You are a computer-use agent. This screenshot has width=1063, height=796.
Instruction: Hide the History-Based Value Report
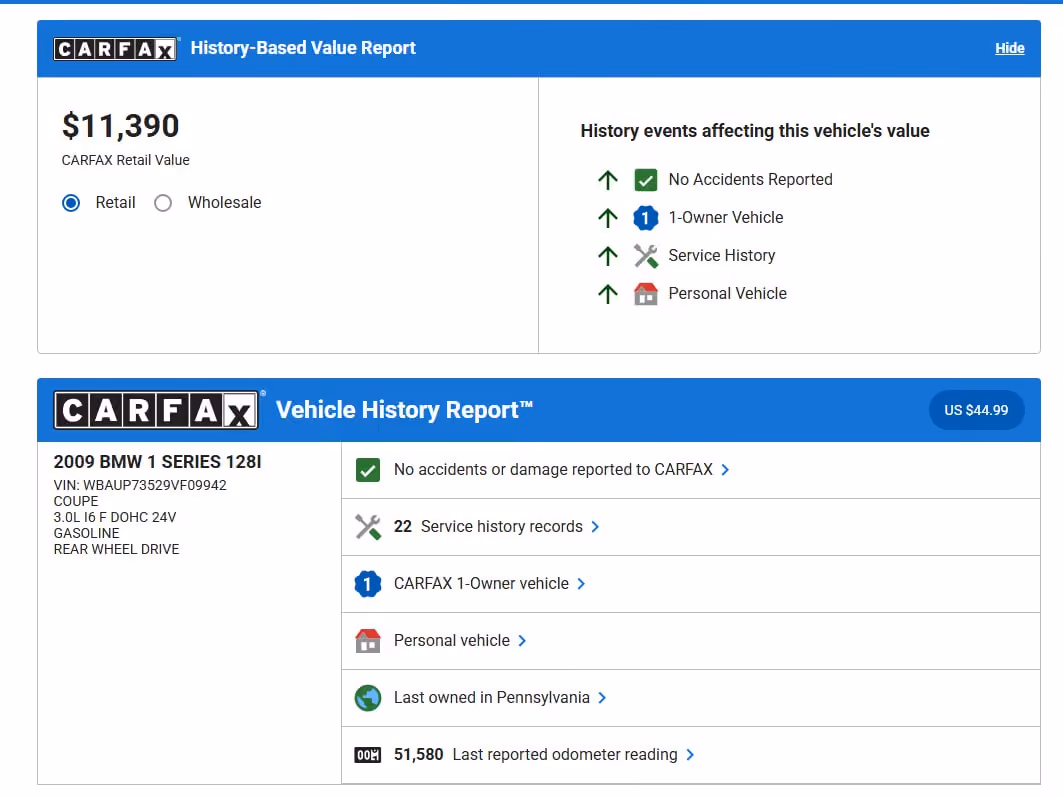click(x=1009, y=48)
